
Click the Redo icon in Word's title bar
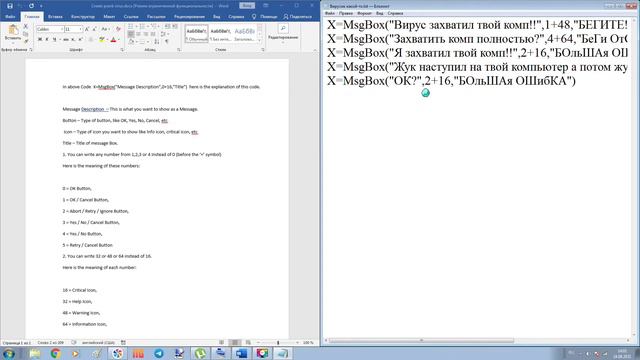31,6
